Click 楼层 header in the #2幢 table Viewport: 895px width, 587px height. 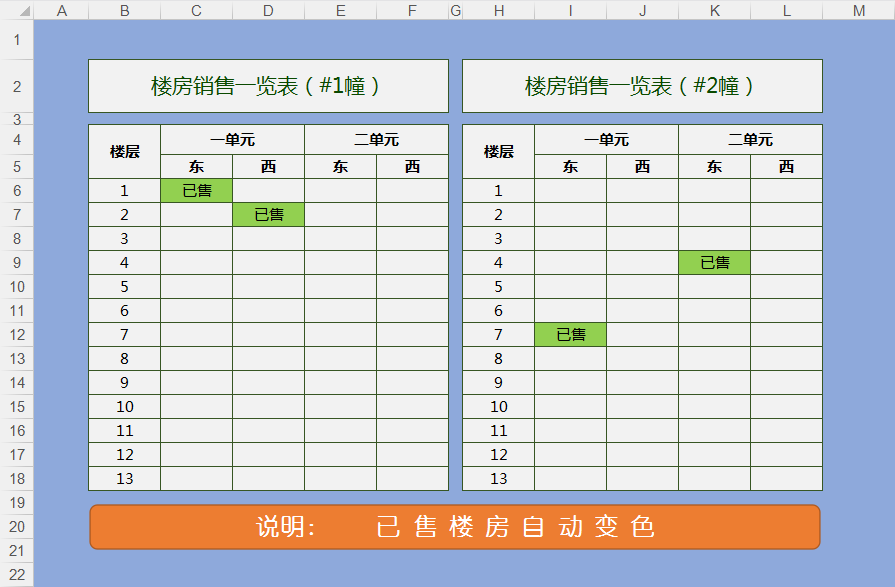(x=498, y=152)
